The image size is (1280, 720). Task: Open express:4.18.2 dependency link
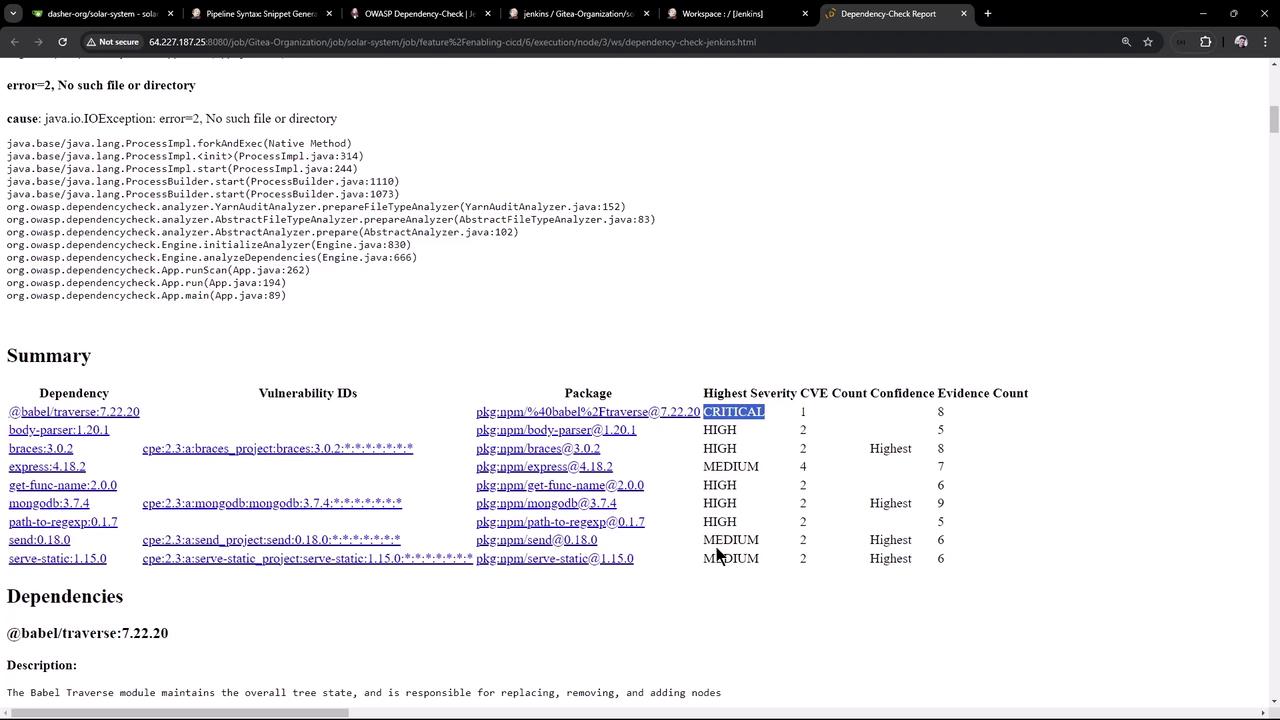pos(47,467)
